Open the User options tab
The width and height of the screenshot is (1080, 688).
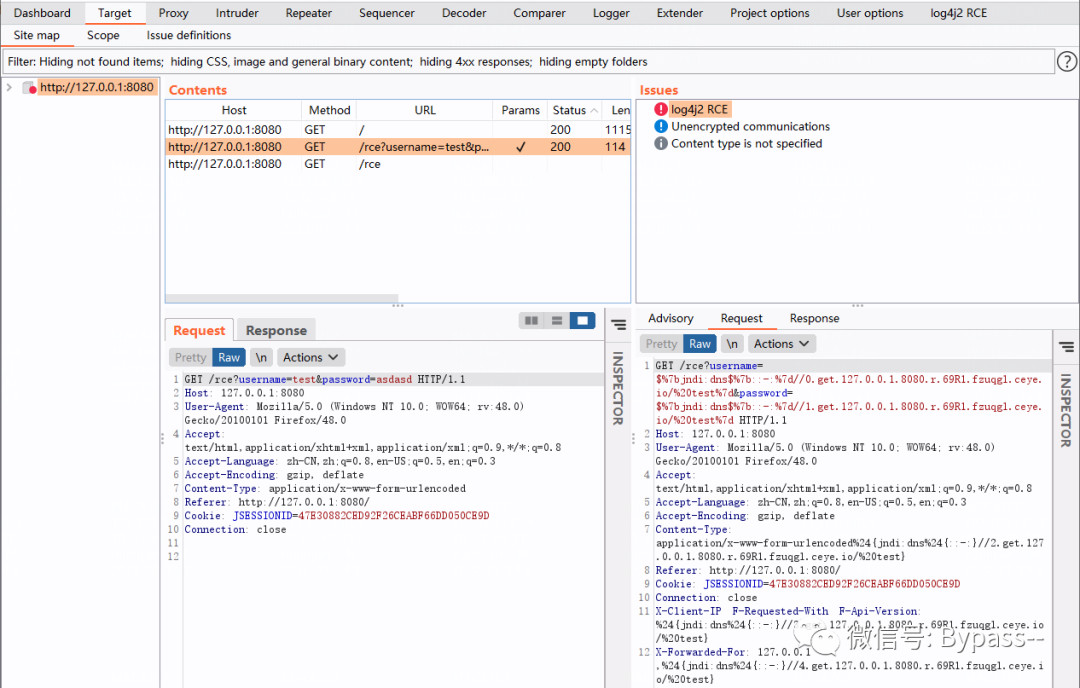(870, 13)
